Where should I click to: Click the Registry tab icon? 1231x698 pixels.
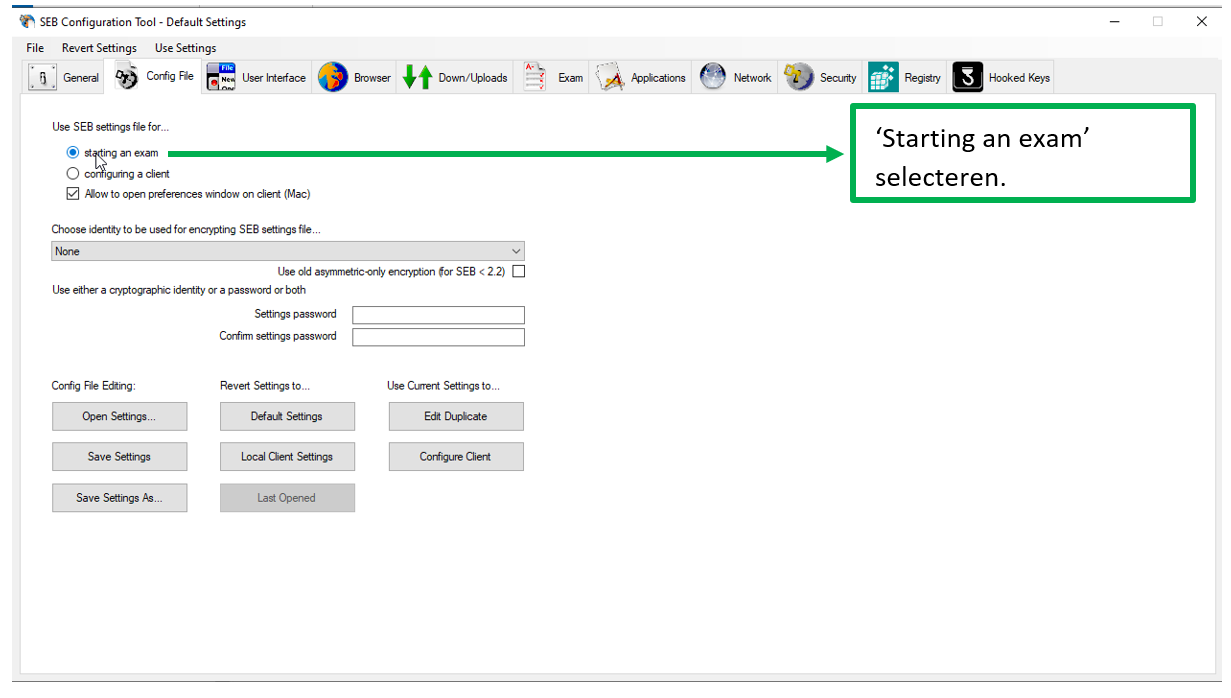coord(883,77)
